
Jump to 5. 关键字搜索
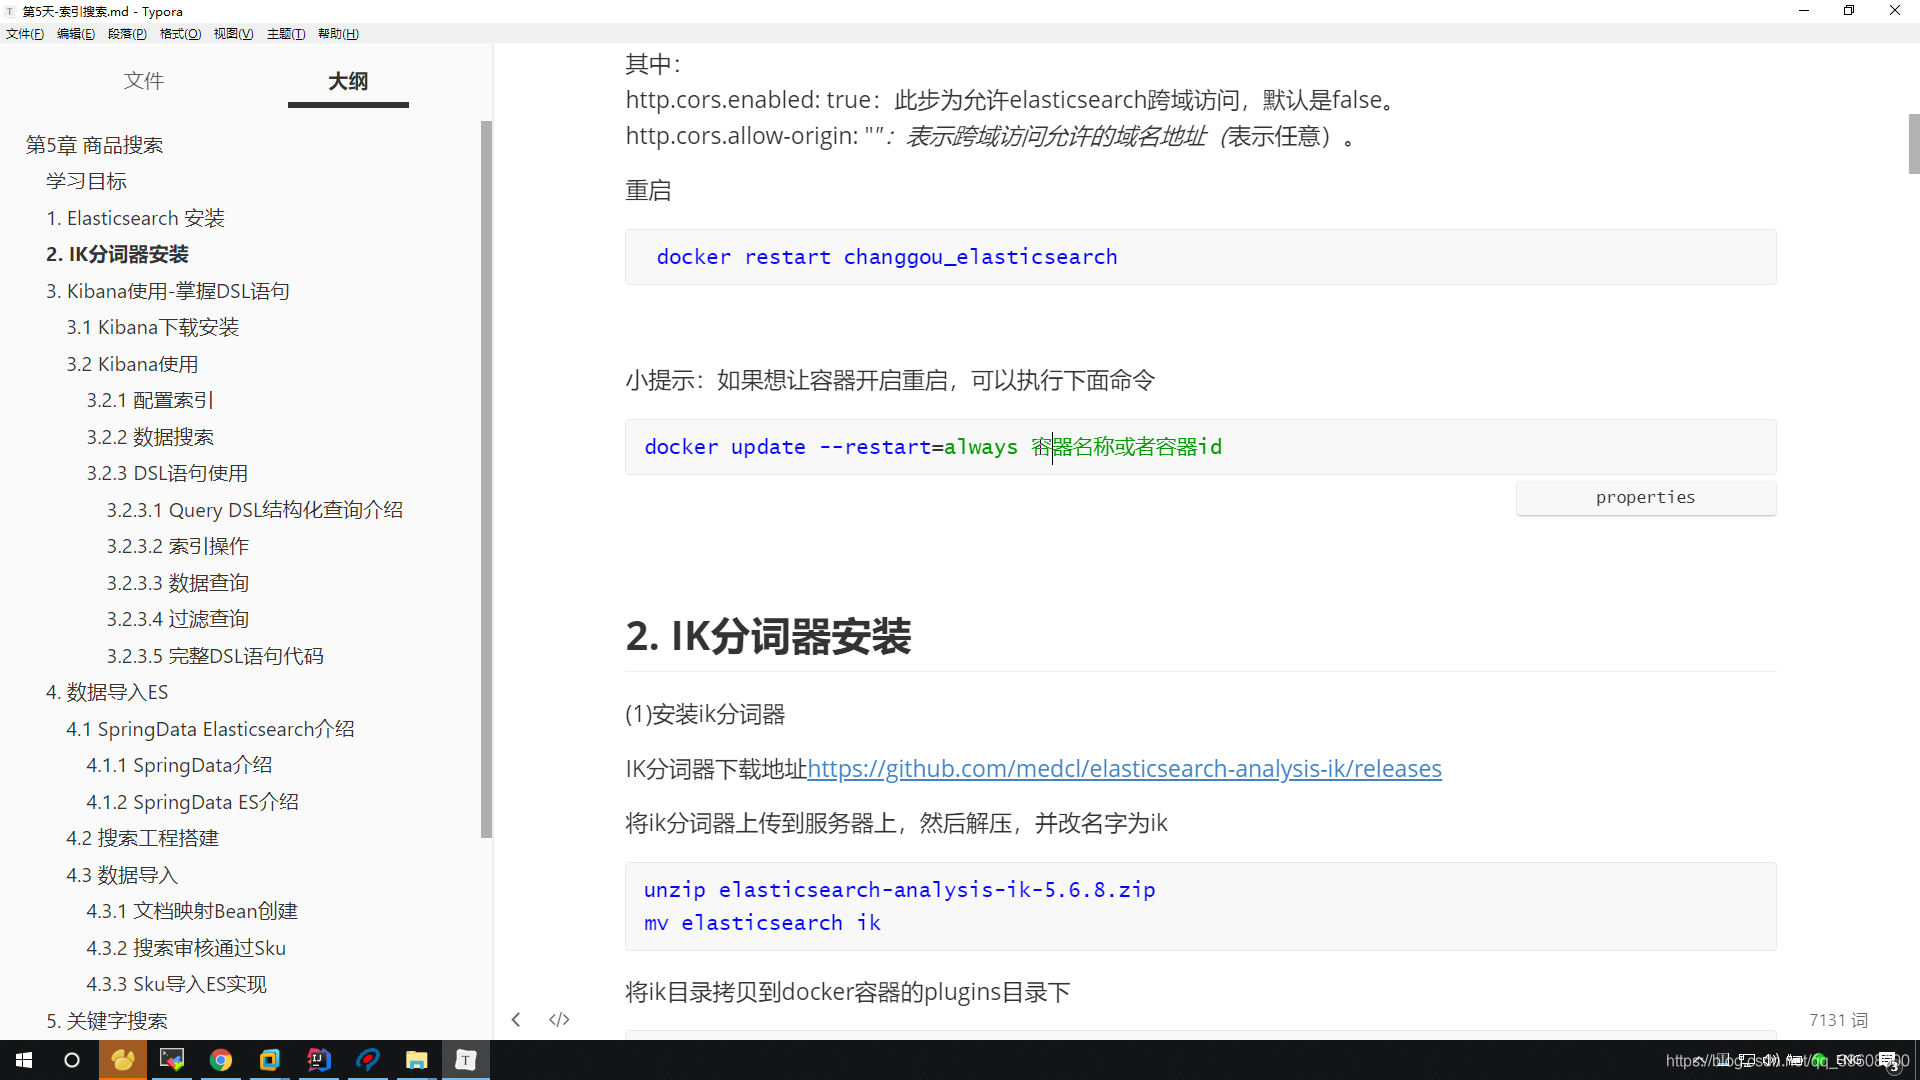(107, 1021)
